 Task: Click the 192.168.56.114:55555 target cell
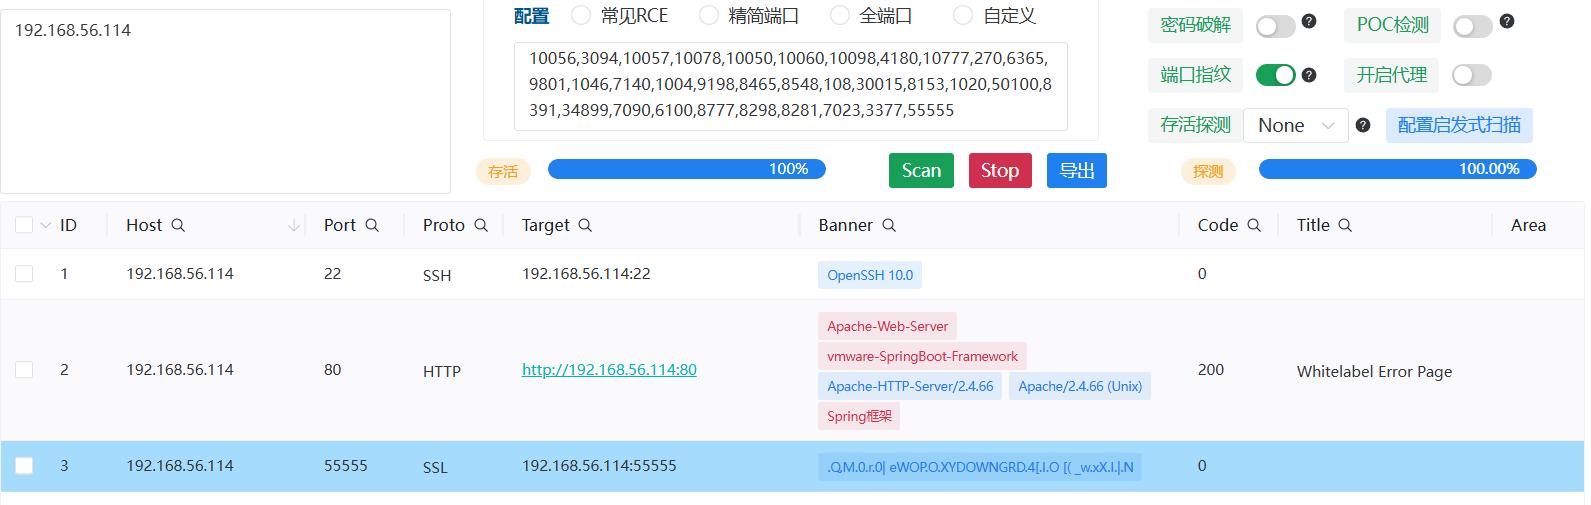tap(599, 466)
